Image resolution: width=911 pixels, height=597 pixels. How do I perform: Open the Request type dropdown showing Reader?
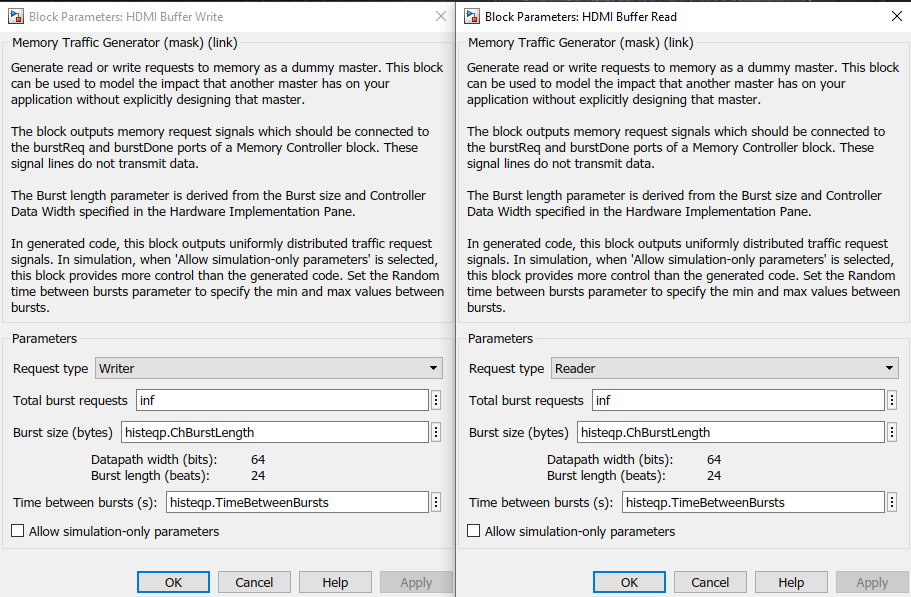724,368
